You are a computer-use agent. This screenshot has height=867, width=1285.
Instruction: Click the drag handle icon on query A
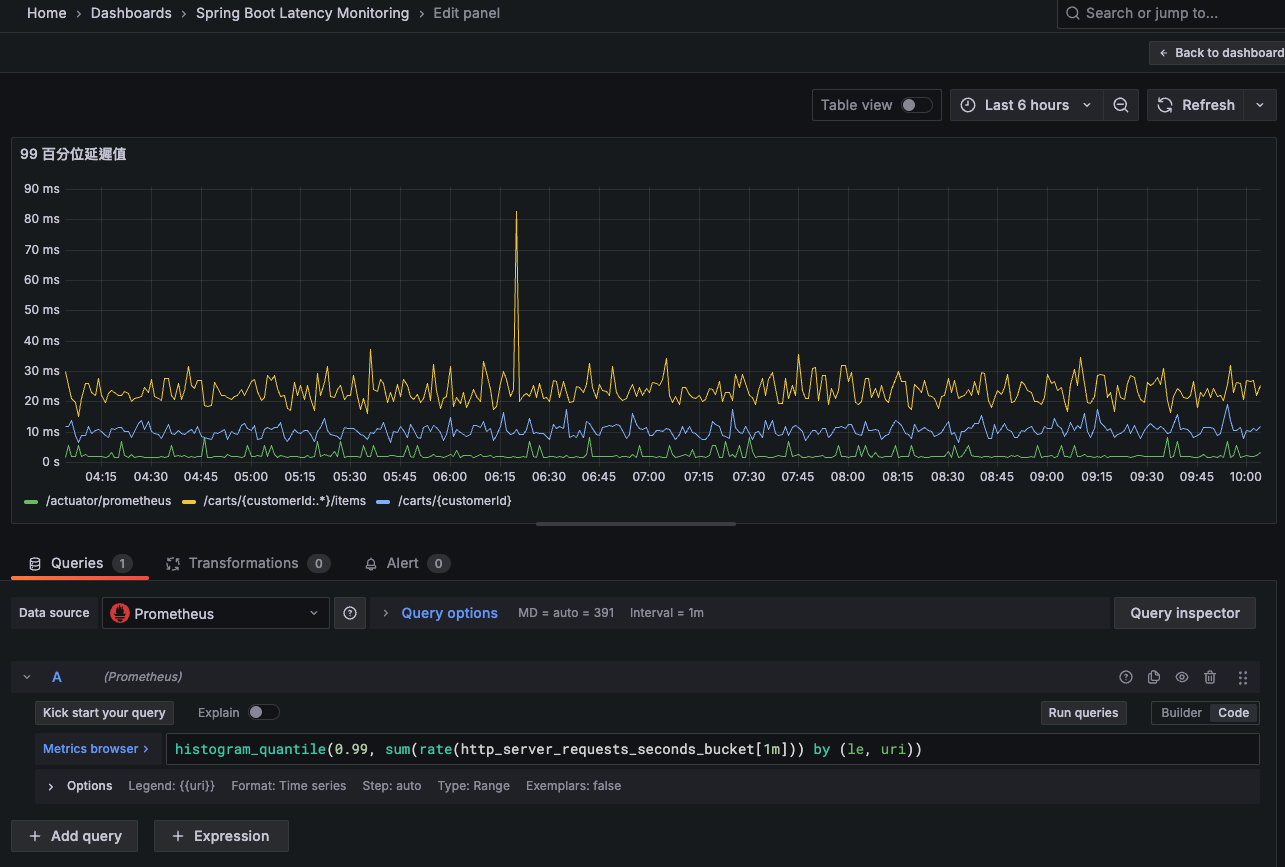point(1243,677)
